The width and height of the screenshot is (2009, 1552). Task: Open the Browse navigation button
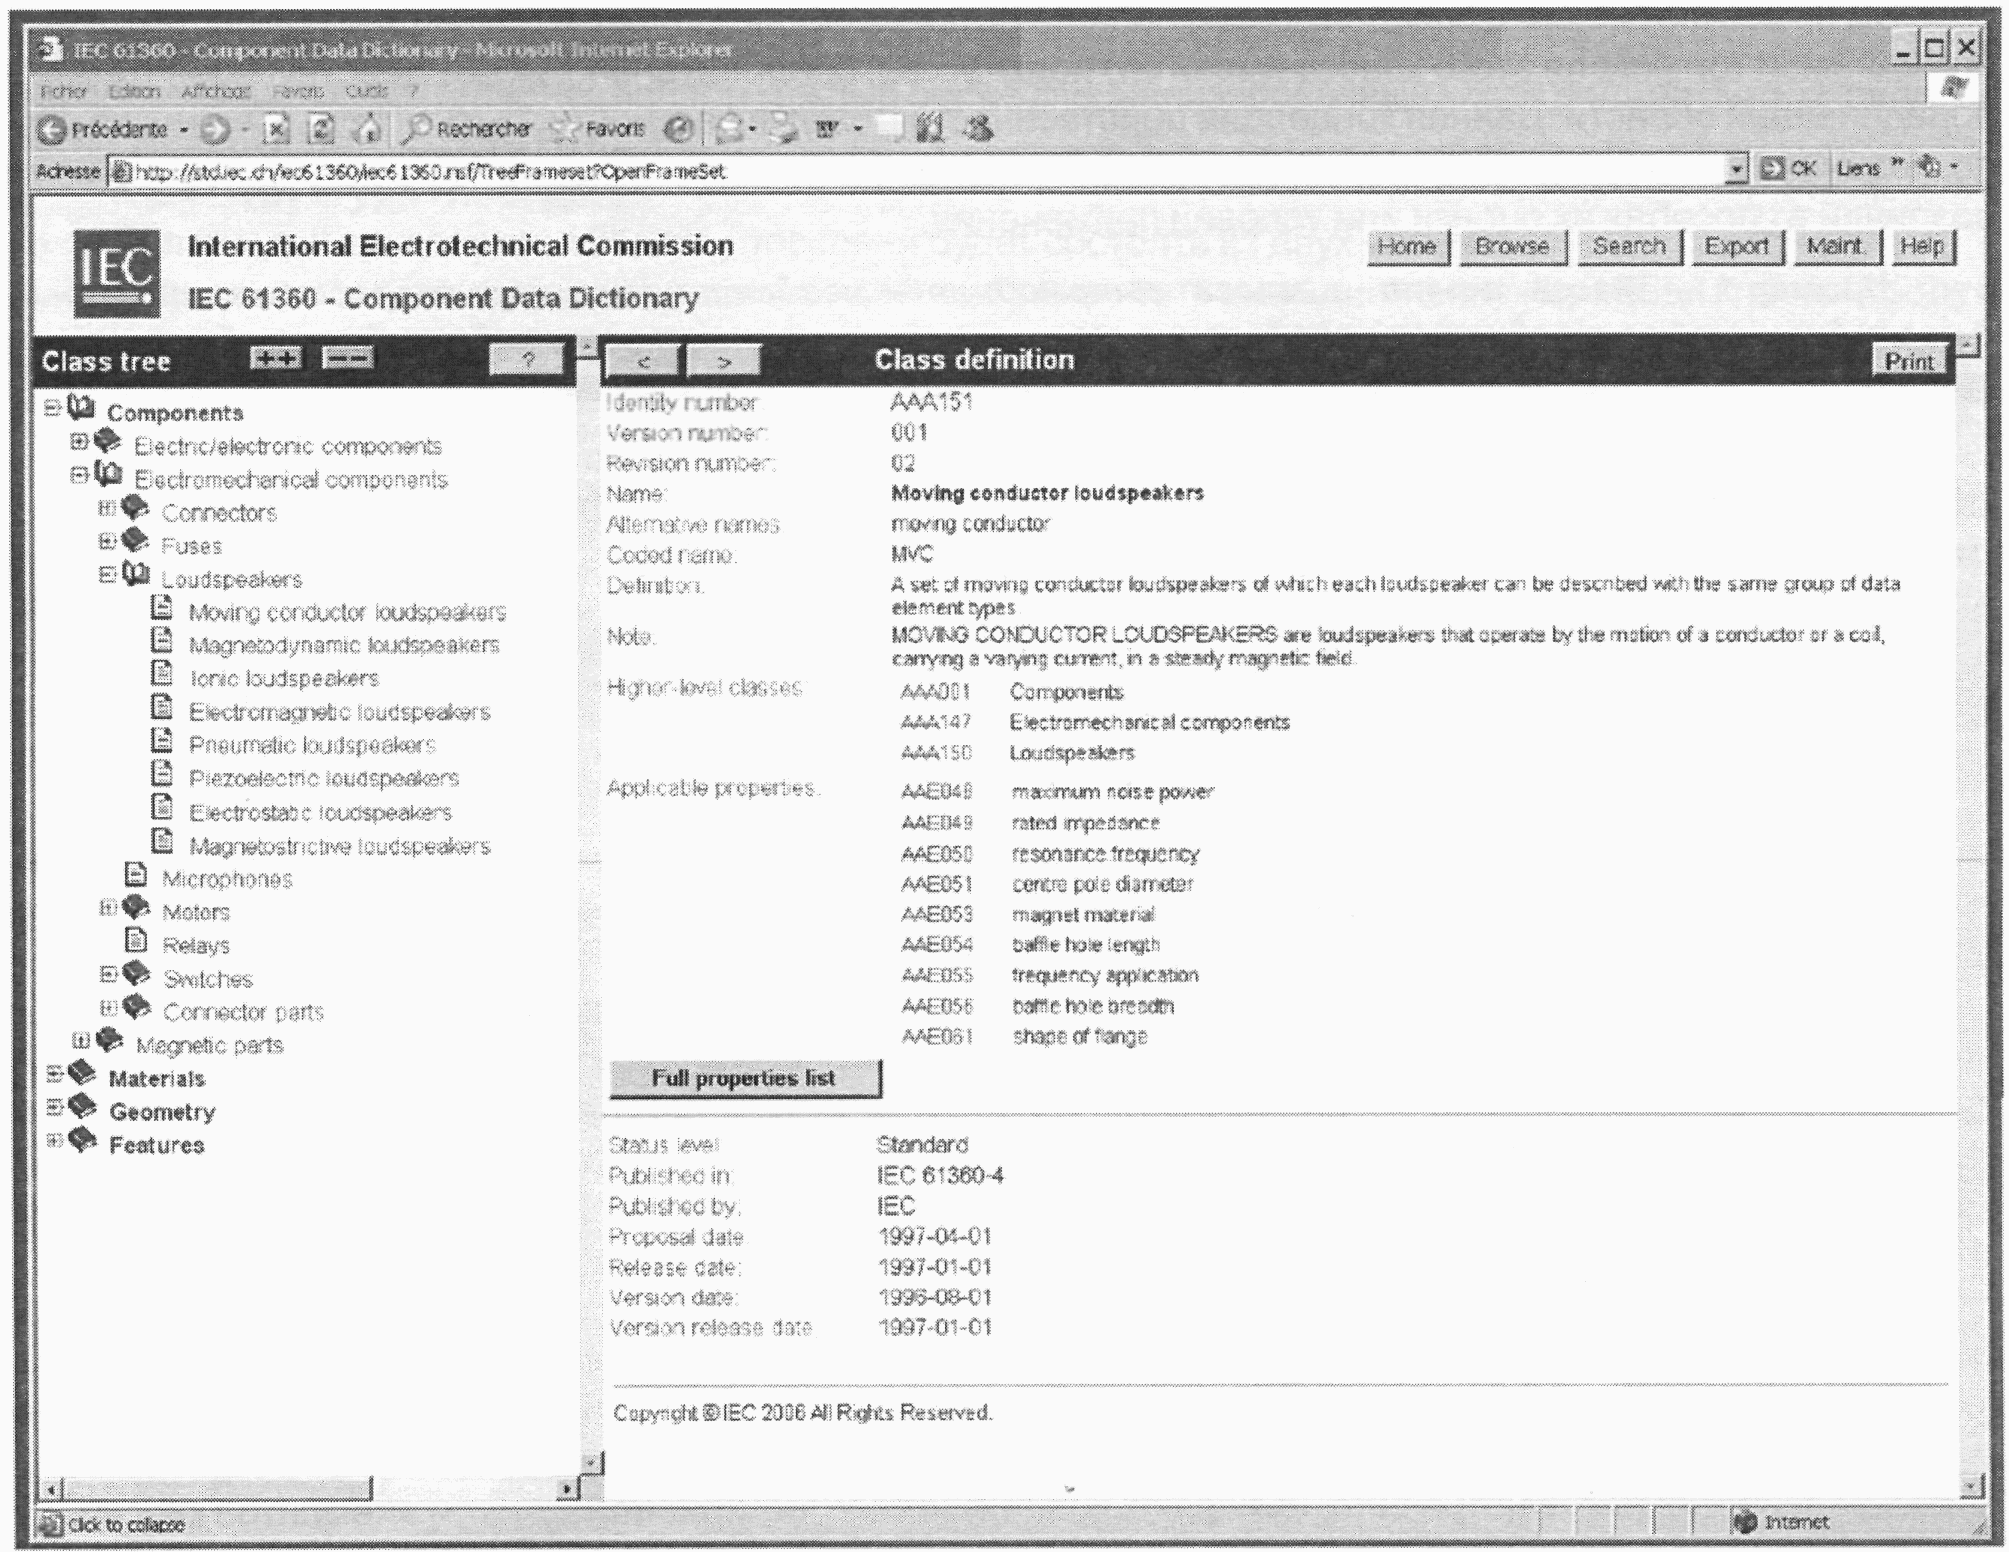[x=1512, y=246]
